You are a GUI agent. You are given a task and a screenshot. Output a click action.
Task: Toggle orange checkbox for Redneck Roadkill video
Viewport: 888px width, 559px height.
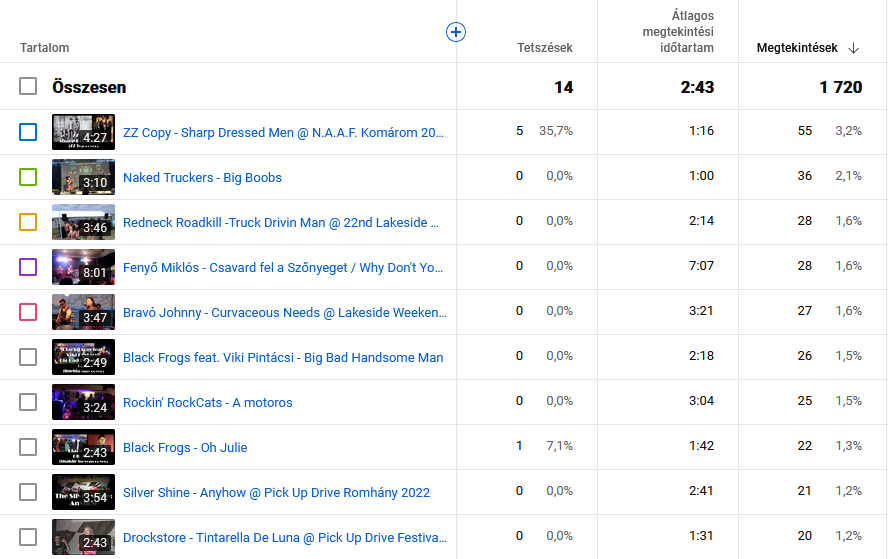click(x=28, y=222)
